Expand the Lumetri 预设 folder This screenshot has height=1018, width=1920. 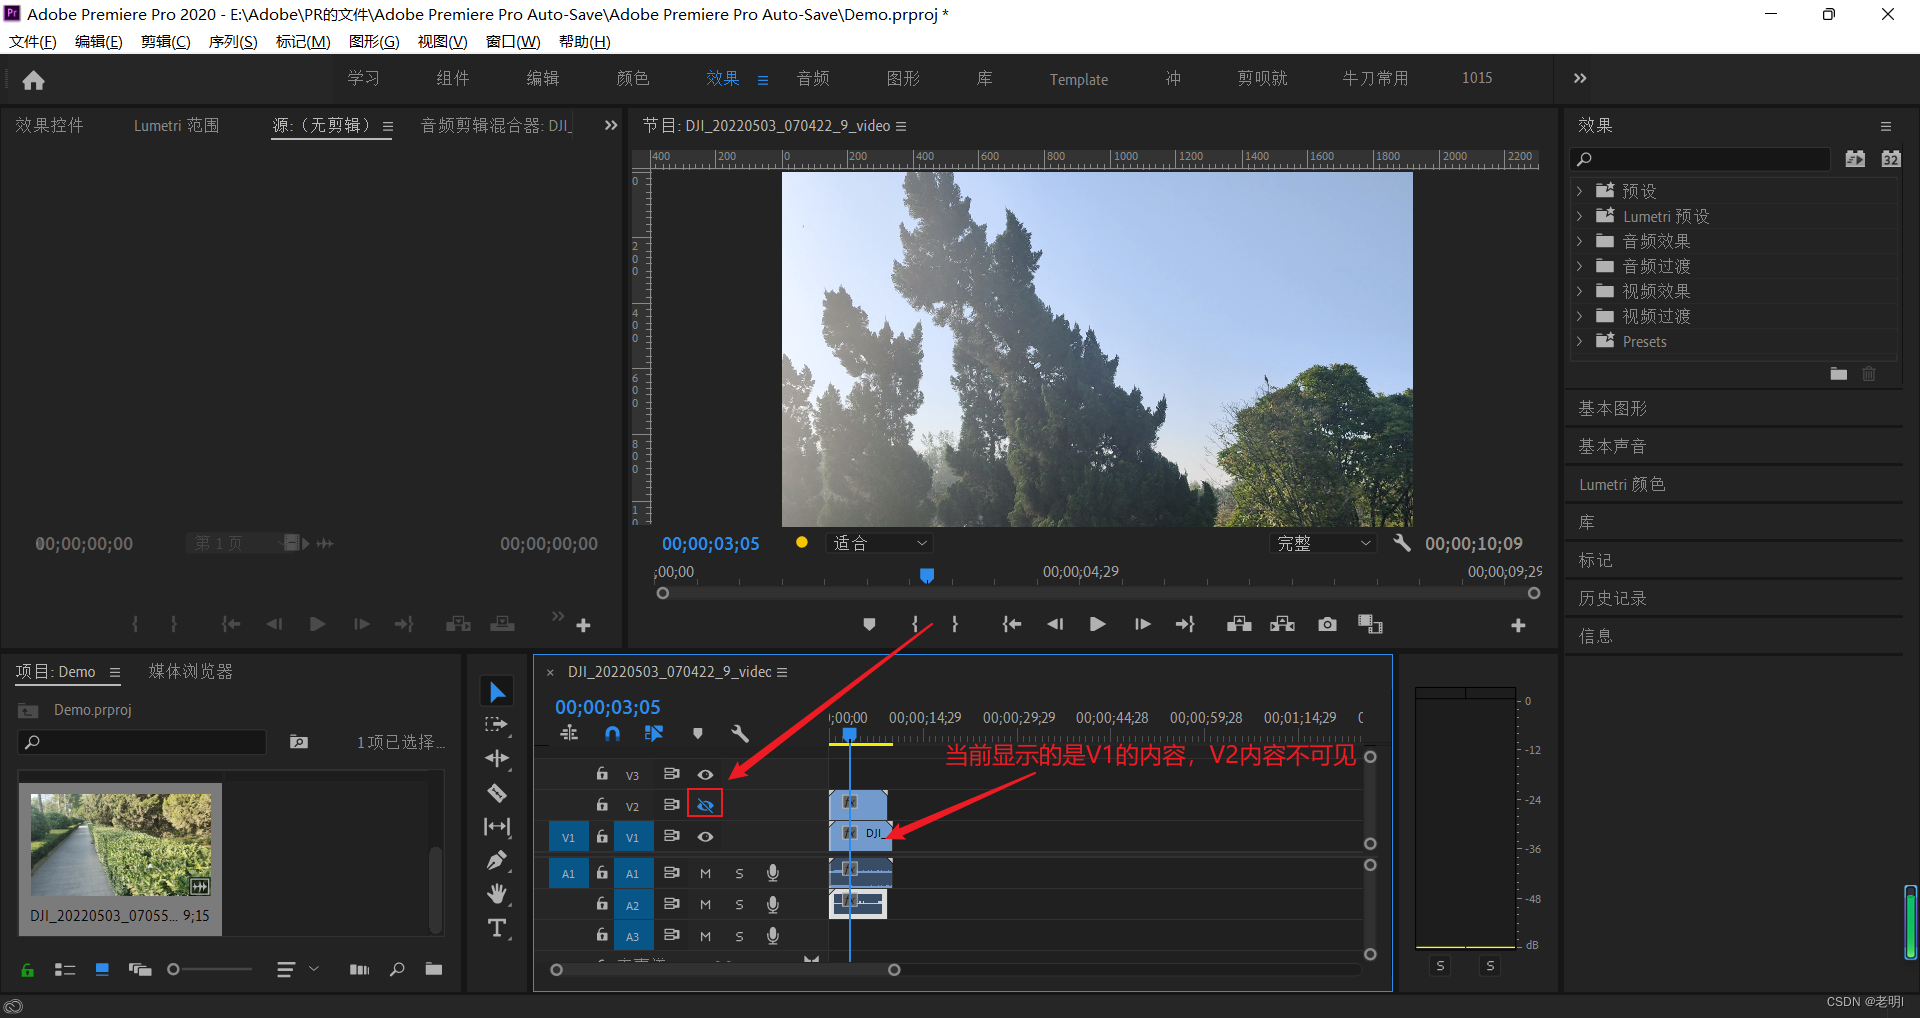(x=1579, y=216)
